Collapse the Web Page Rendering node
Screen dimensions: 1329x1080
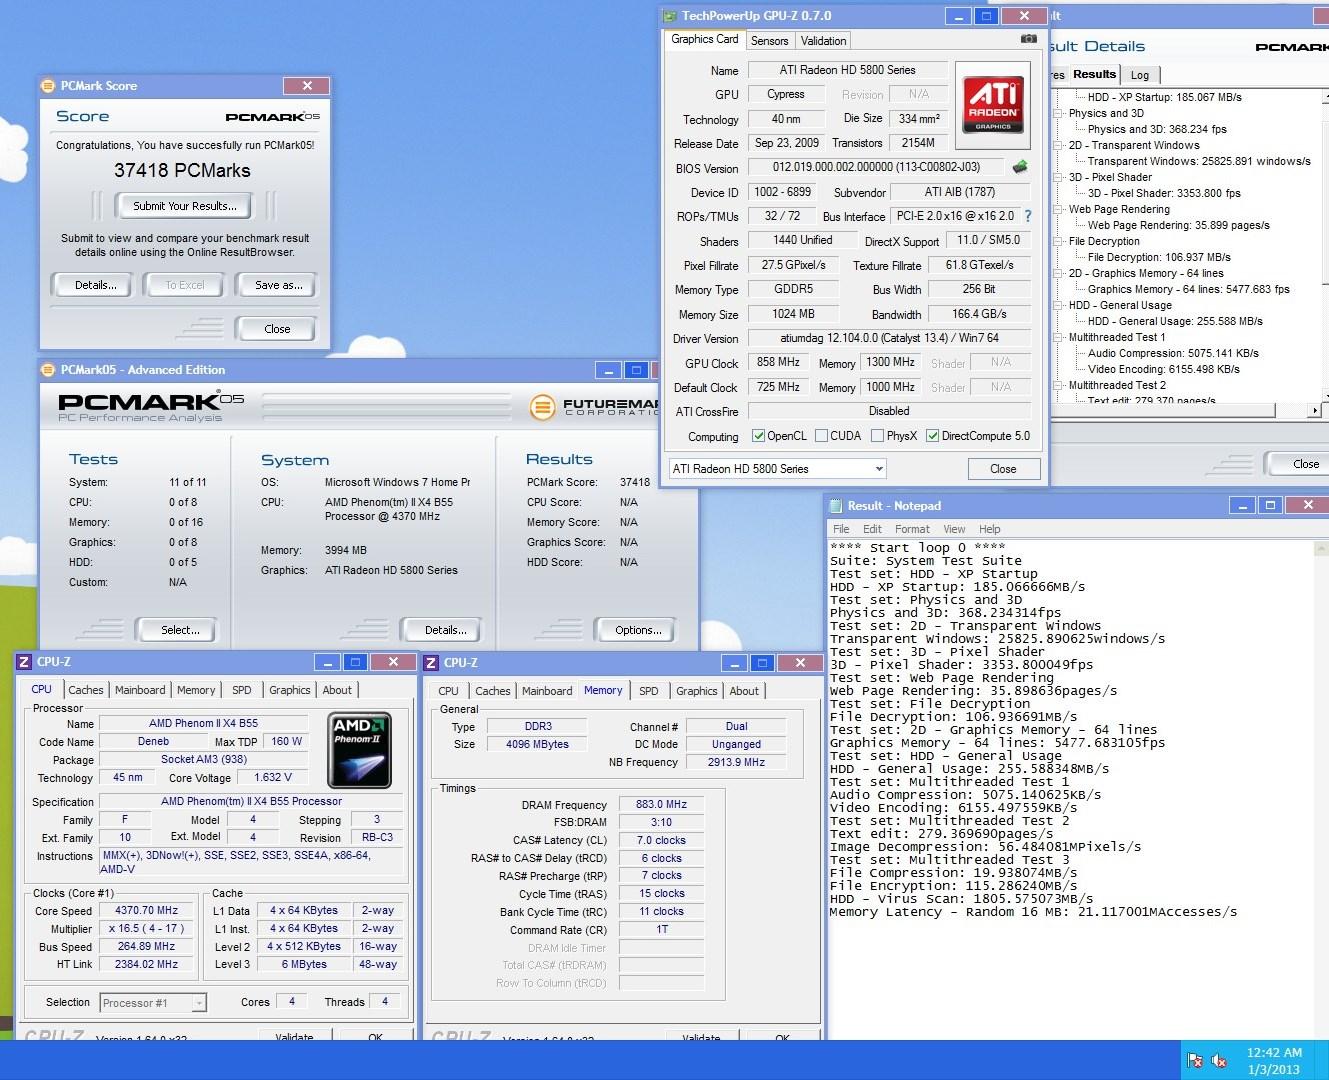point(1058,209)
